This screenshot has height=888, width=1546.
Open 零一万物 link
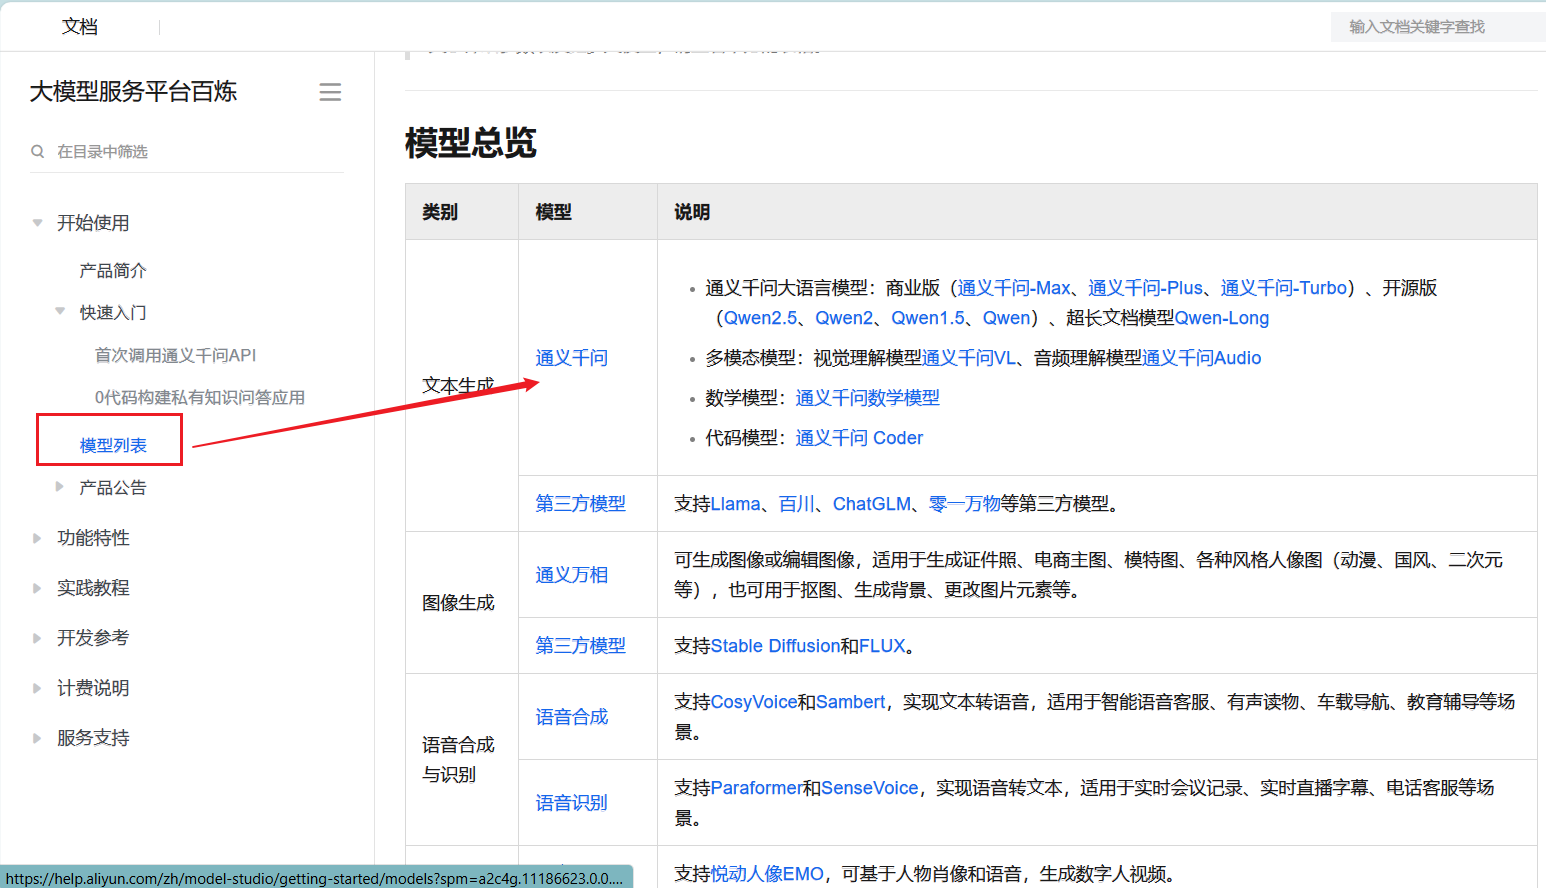[965, 504]
